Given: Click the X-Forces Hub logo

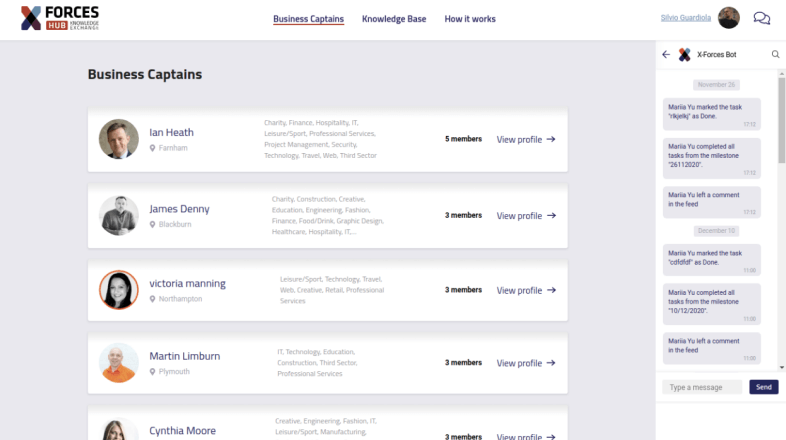Looking at the screenshot, I should [60, 18].
